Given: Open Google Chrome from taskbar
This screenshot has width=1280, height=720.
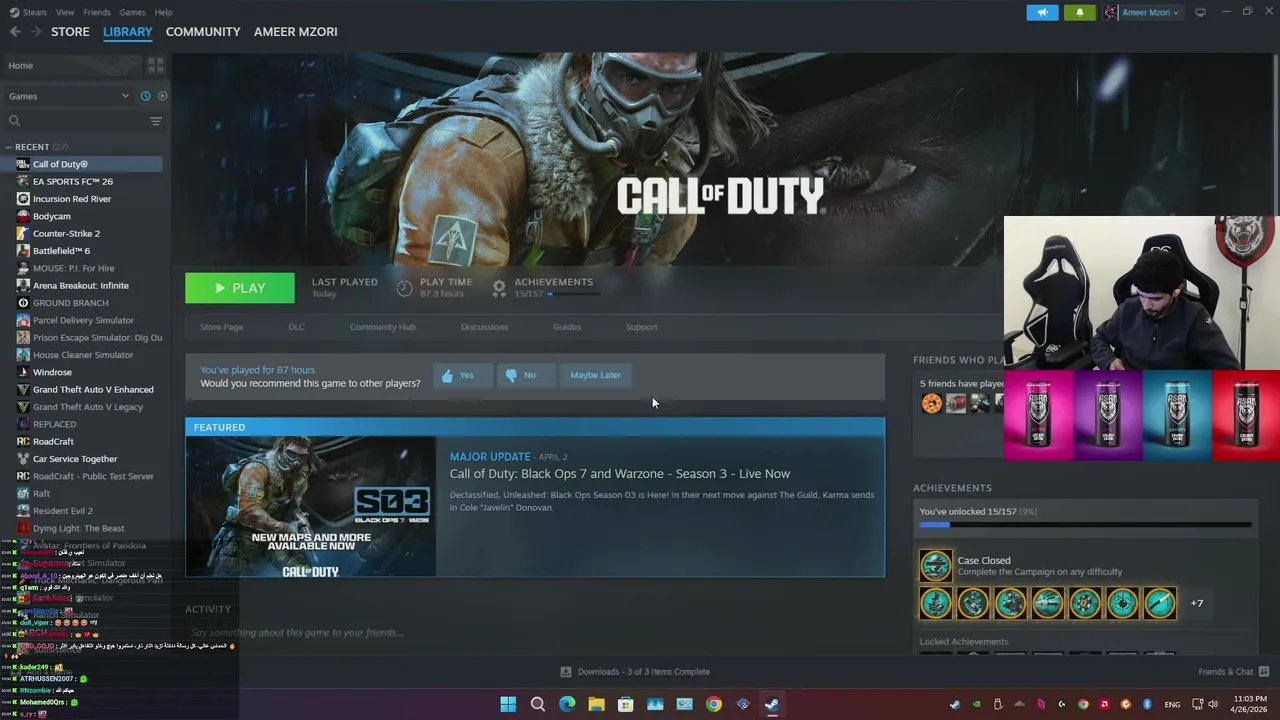Looking at the screenshot, I should click(713, 704).
